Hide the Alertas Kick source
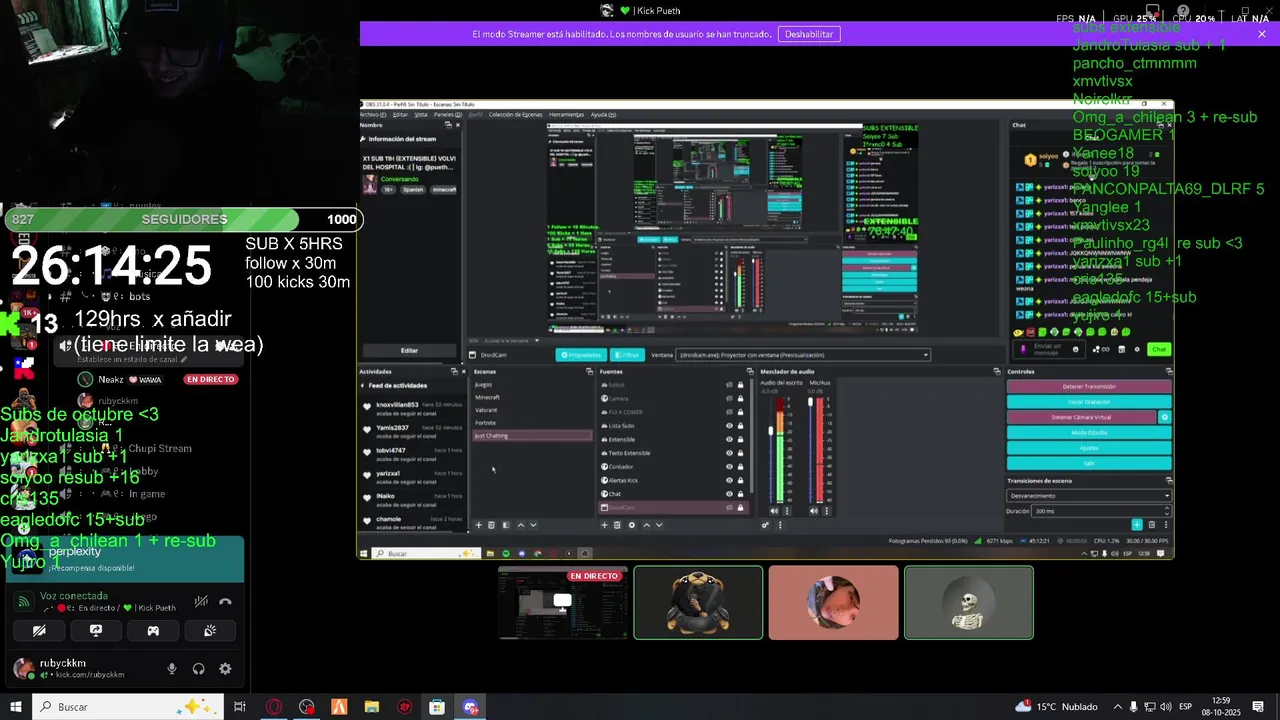Screen dimensions: 1280x720 (x=729, y=480)
